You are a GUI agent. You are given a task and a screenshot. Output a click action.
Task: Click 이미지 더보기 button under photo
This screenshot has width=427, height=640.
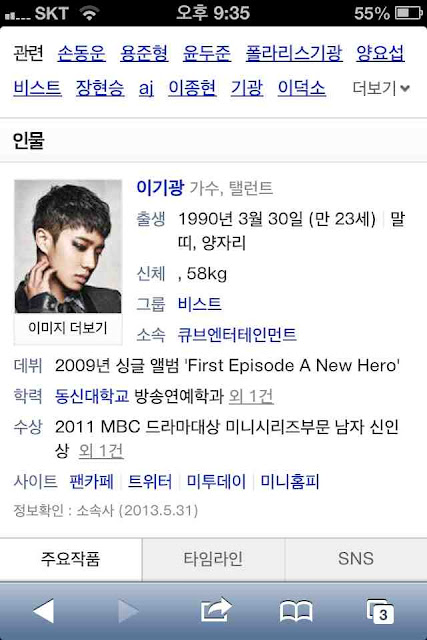tap(68, 328)
